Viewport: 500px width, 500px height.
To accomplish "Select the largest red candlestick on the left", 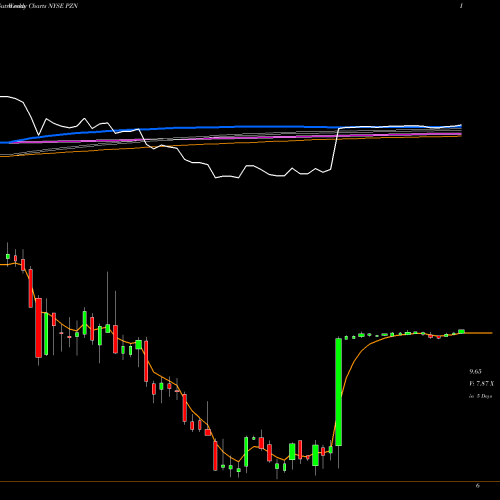I will tap(39, 328).
